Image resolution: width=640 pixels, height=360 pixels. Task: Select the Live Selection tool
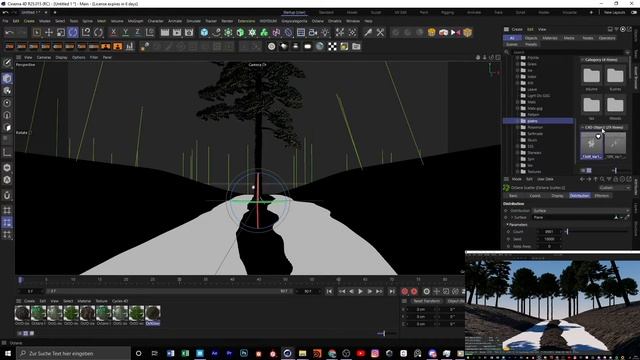point(37,32)
